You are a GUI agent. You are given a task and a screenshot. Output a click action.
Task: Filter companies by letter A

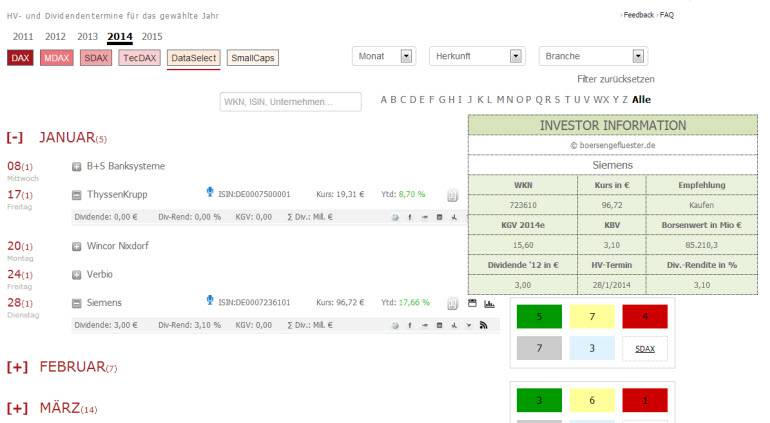coord(384,100)
